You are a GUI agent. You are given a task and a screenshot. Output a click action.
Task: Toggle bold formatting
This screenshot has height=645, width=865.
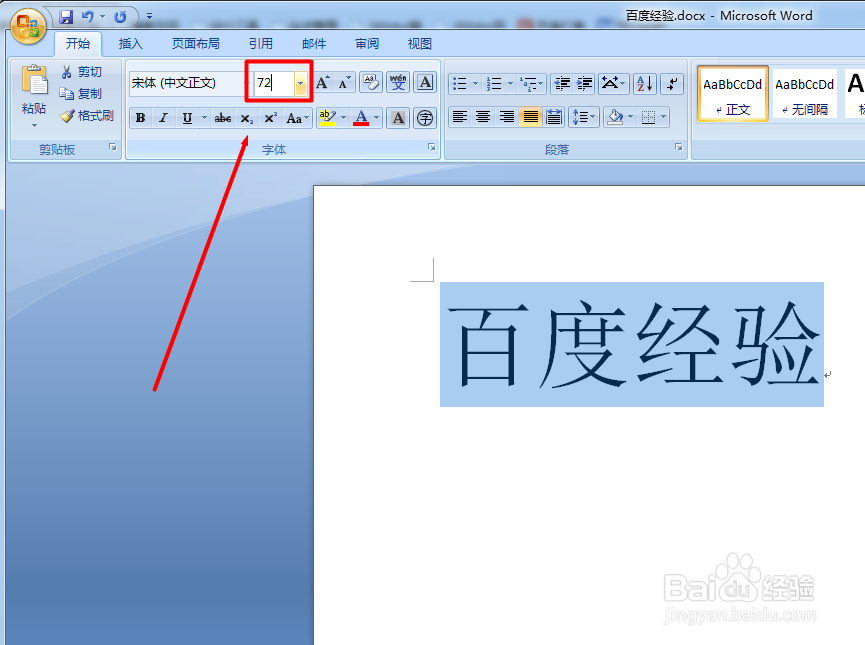[x=141, y=118]
